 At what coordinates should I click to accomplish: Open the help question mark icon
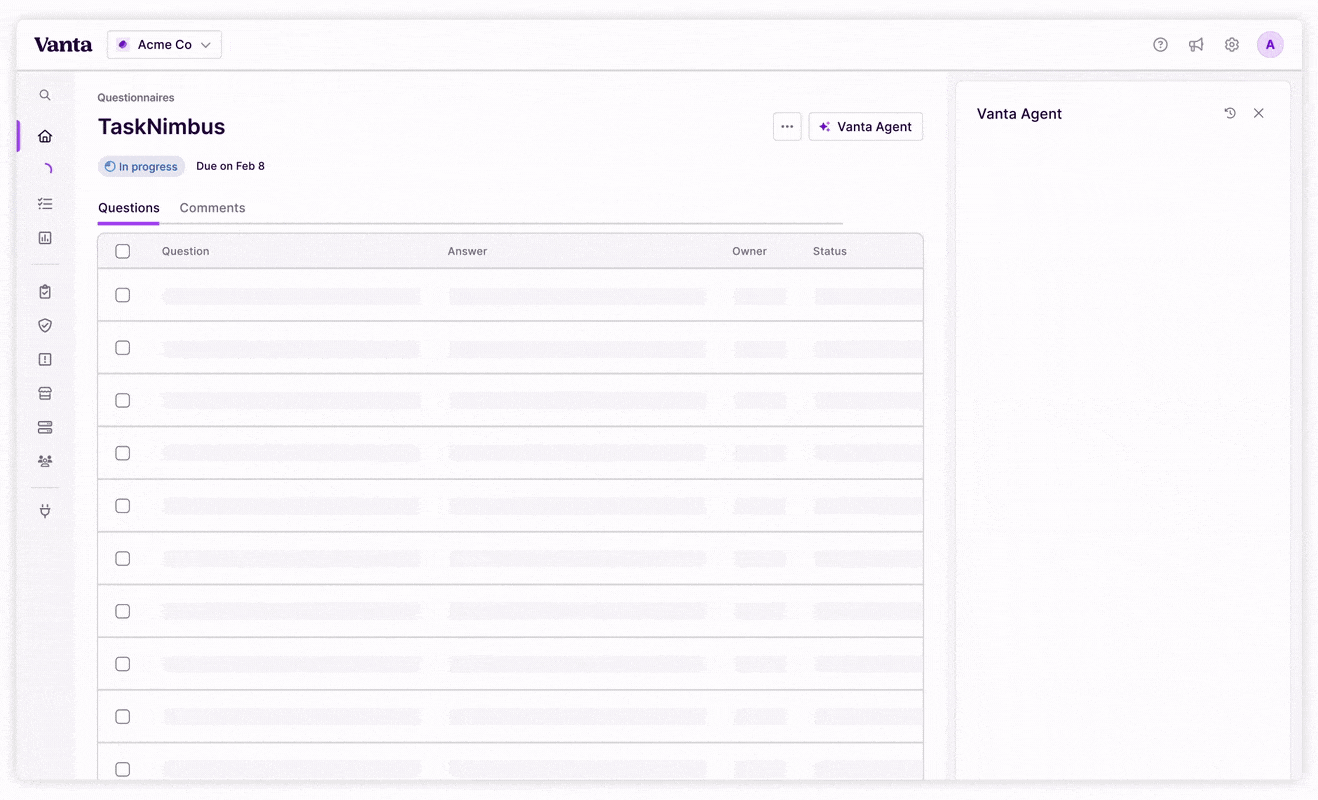(x=1160, y=45)
